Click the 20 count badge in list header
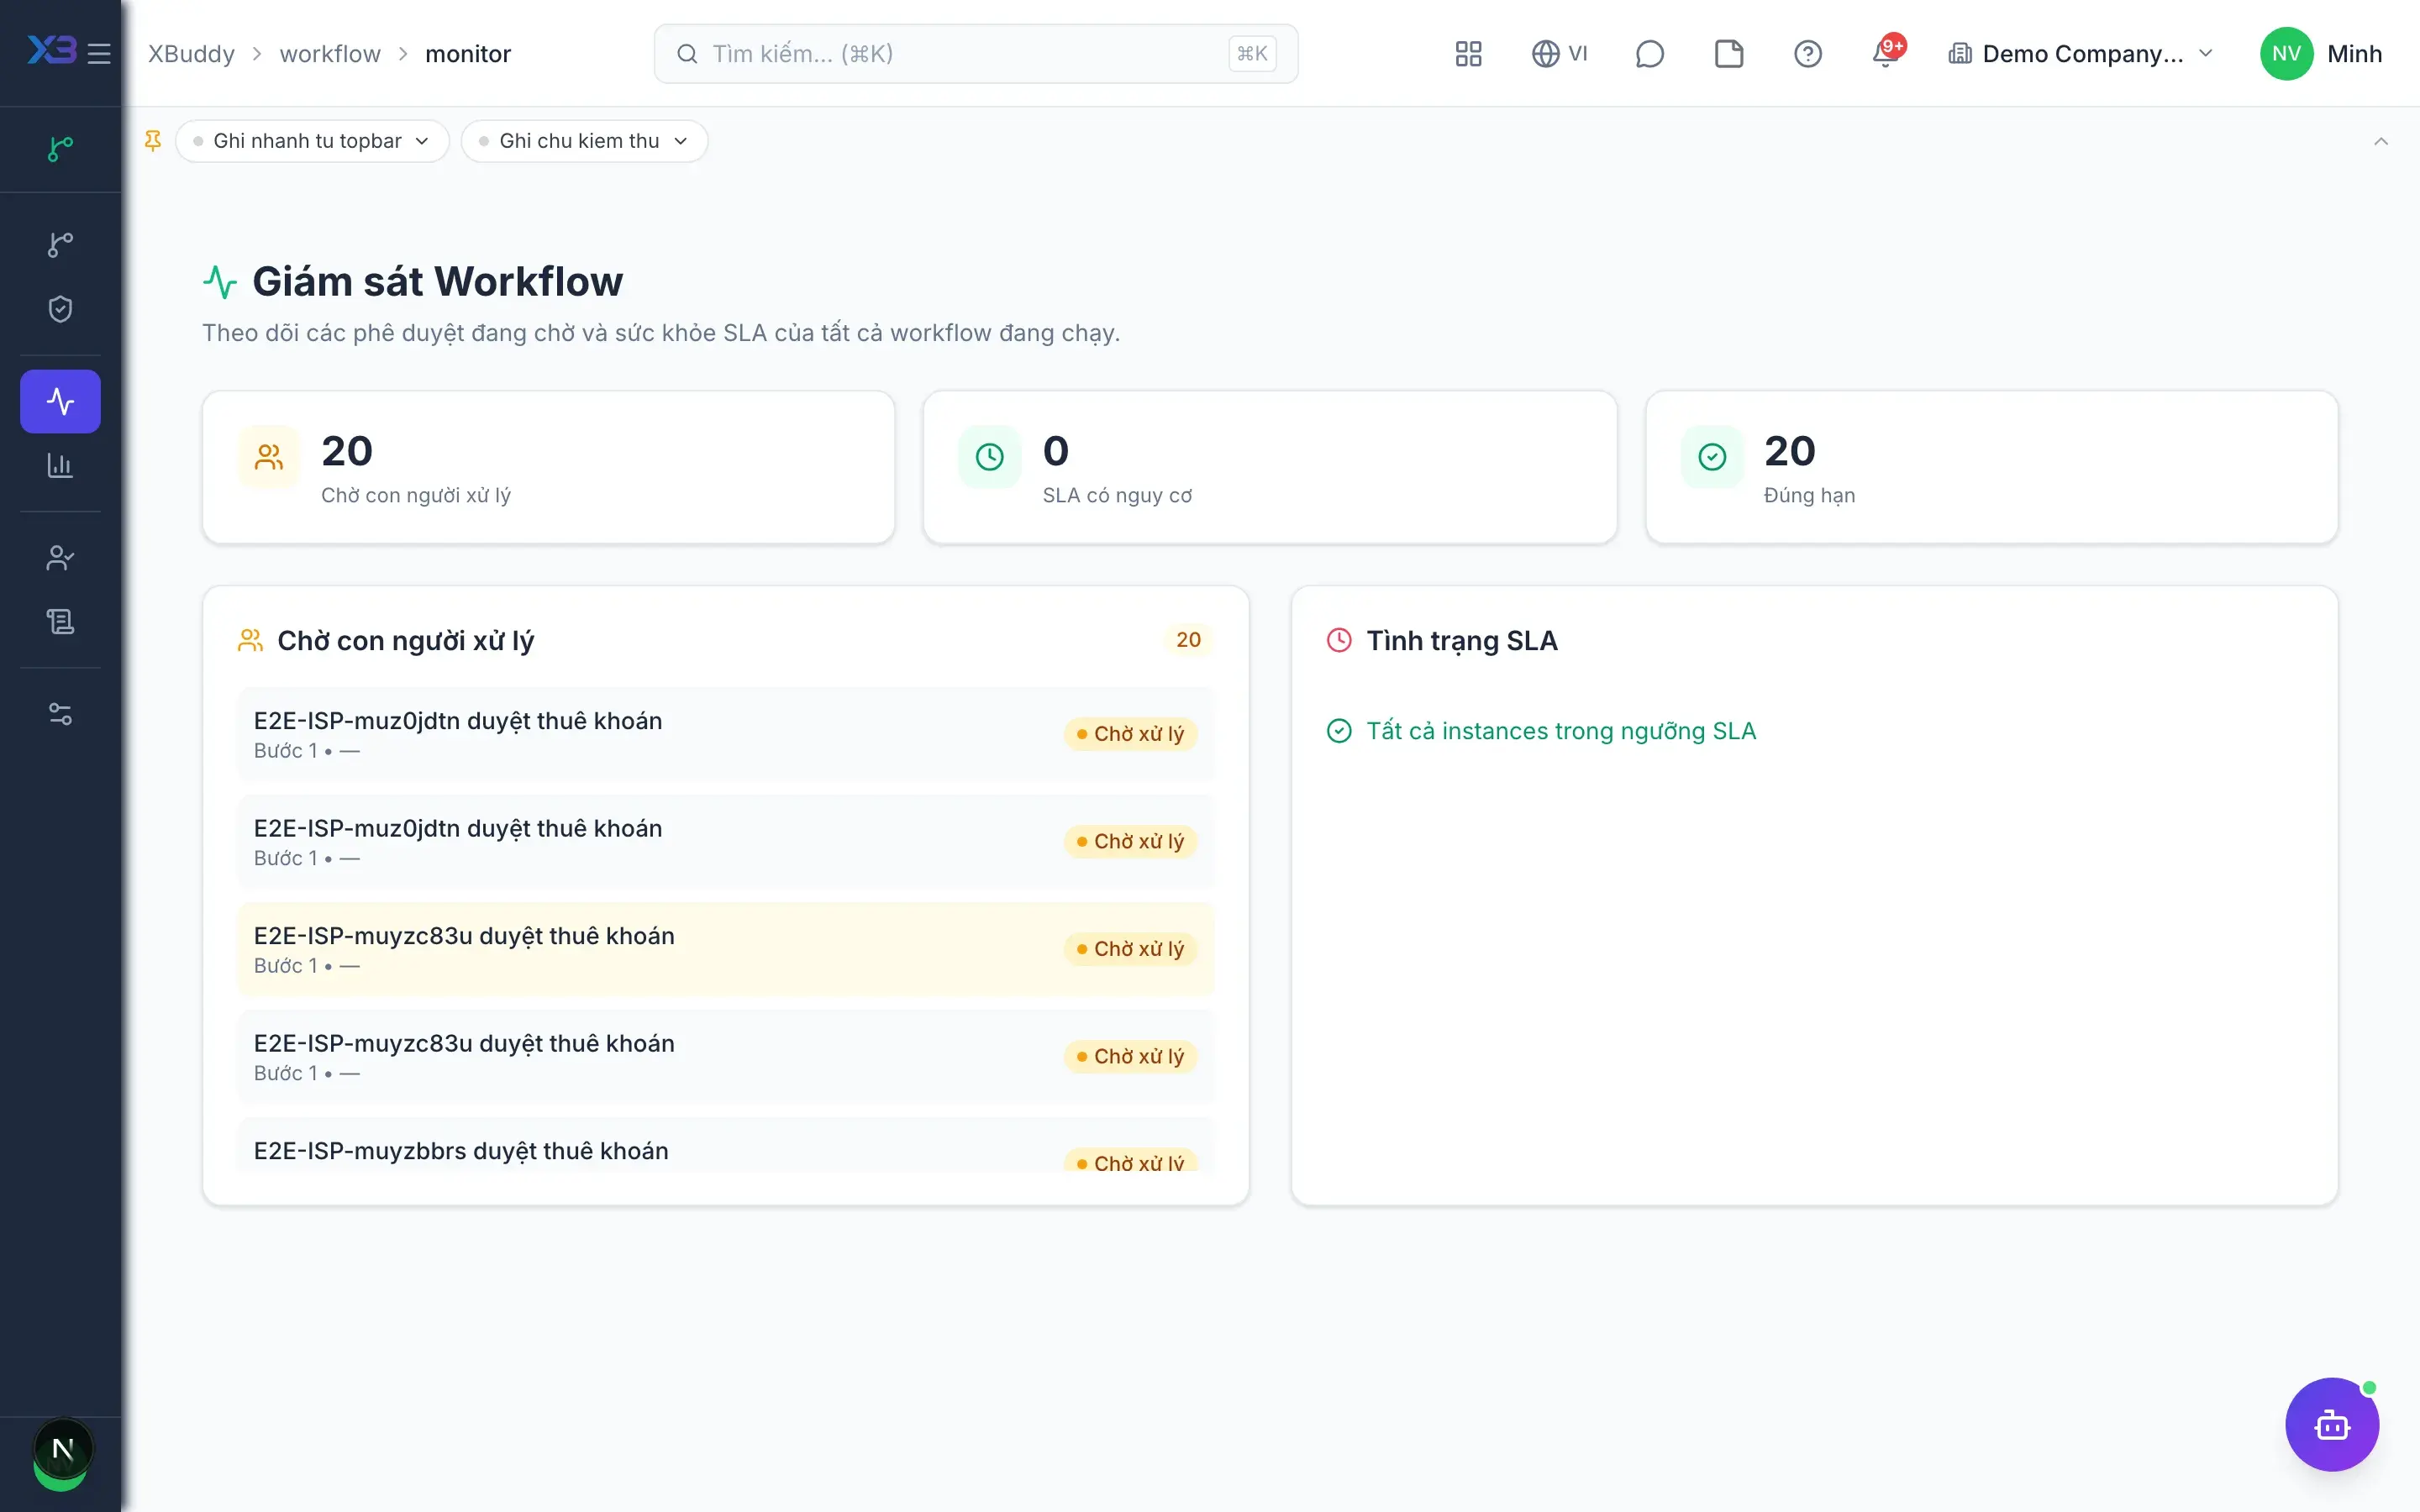Viewport: 2420px width, 1512px height. click(x=1188, y=640)
